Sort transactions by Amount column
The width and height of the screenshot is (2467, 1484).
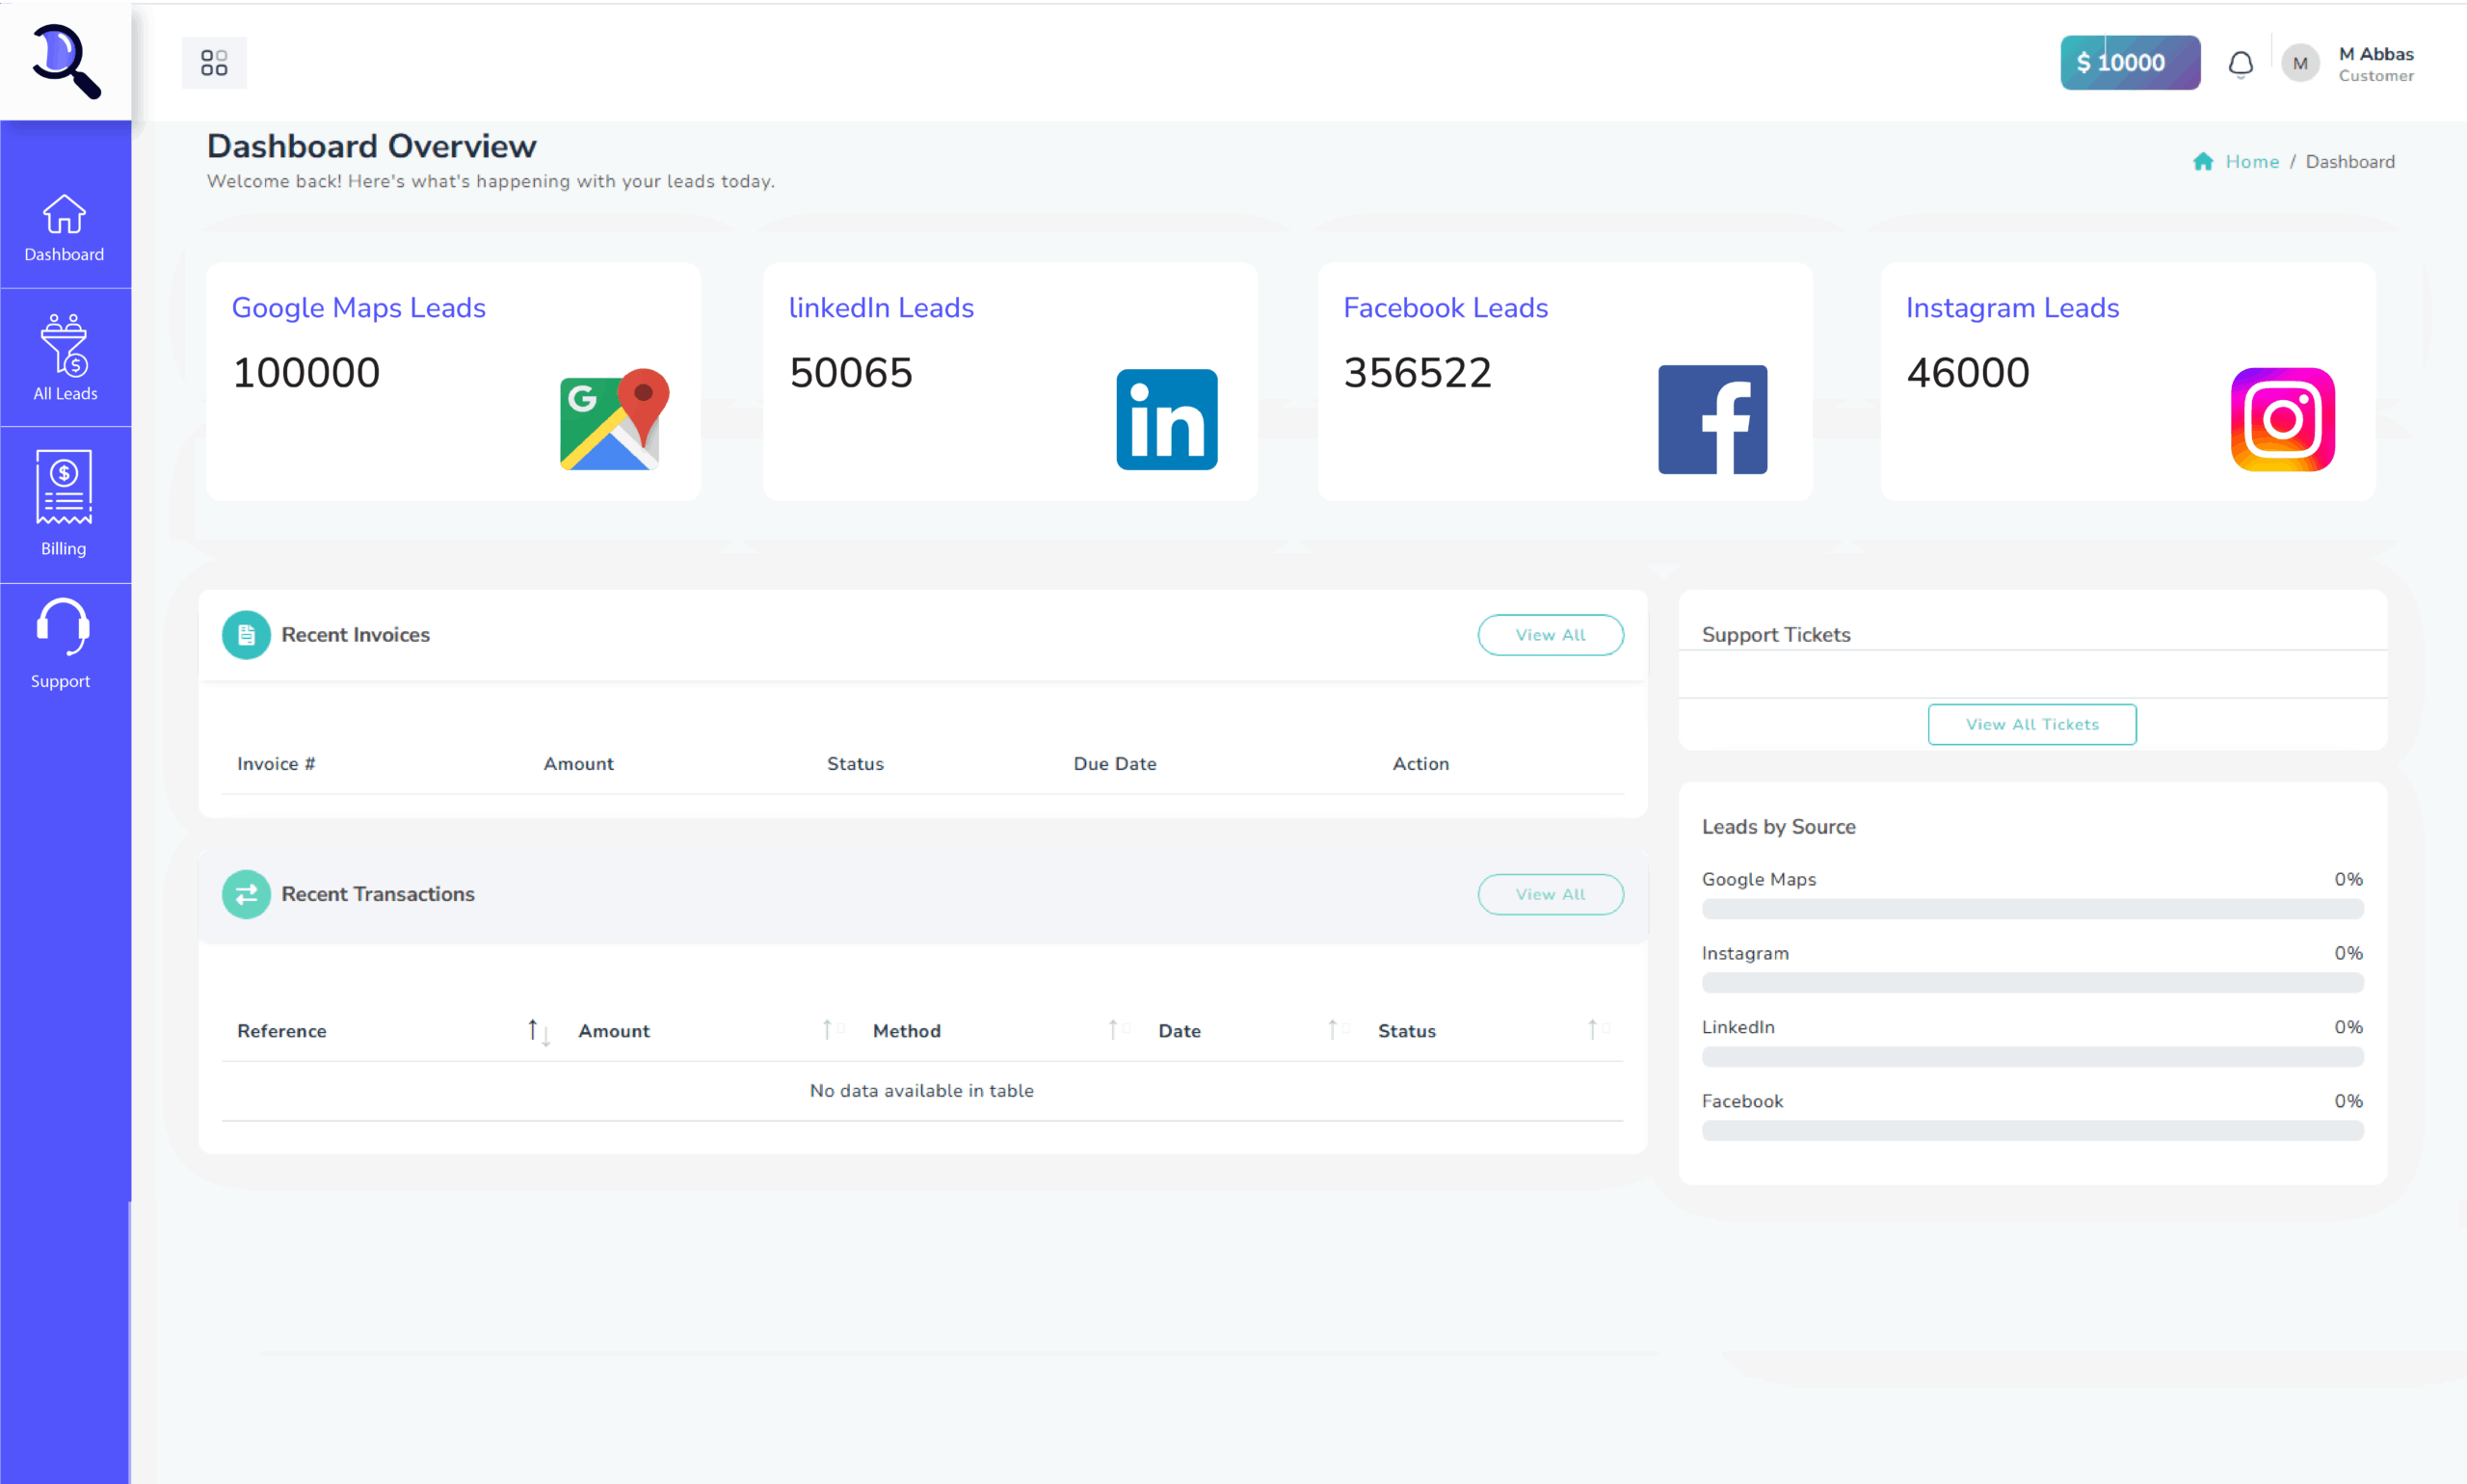[x=614, y=1031]
